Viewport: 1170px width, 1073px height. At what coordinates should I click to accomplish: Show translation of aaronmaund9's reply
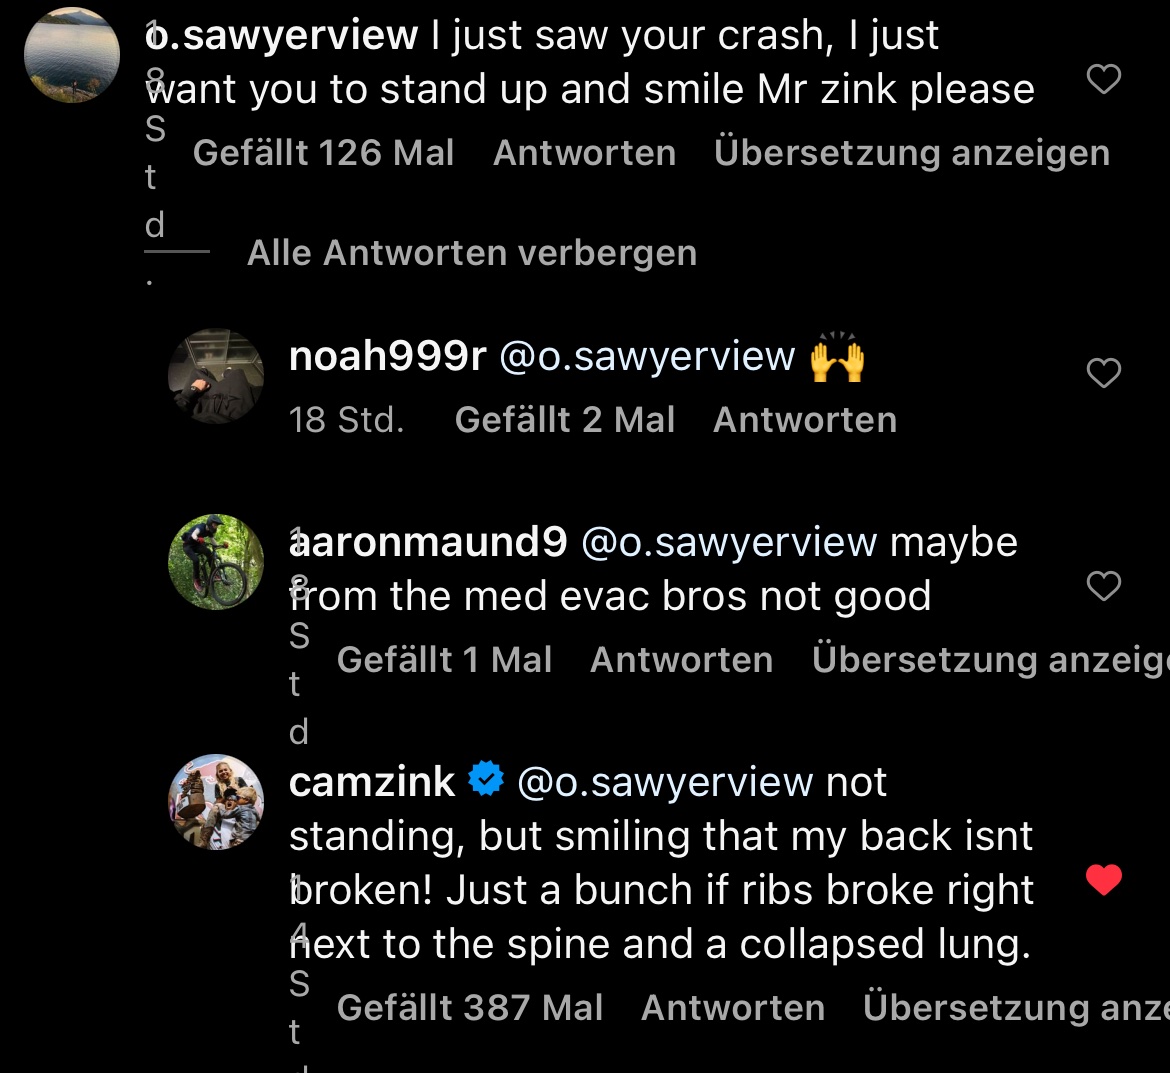pyautogui.click(x=988, y=660)
